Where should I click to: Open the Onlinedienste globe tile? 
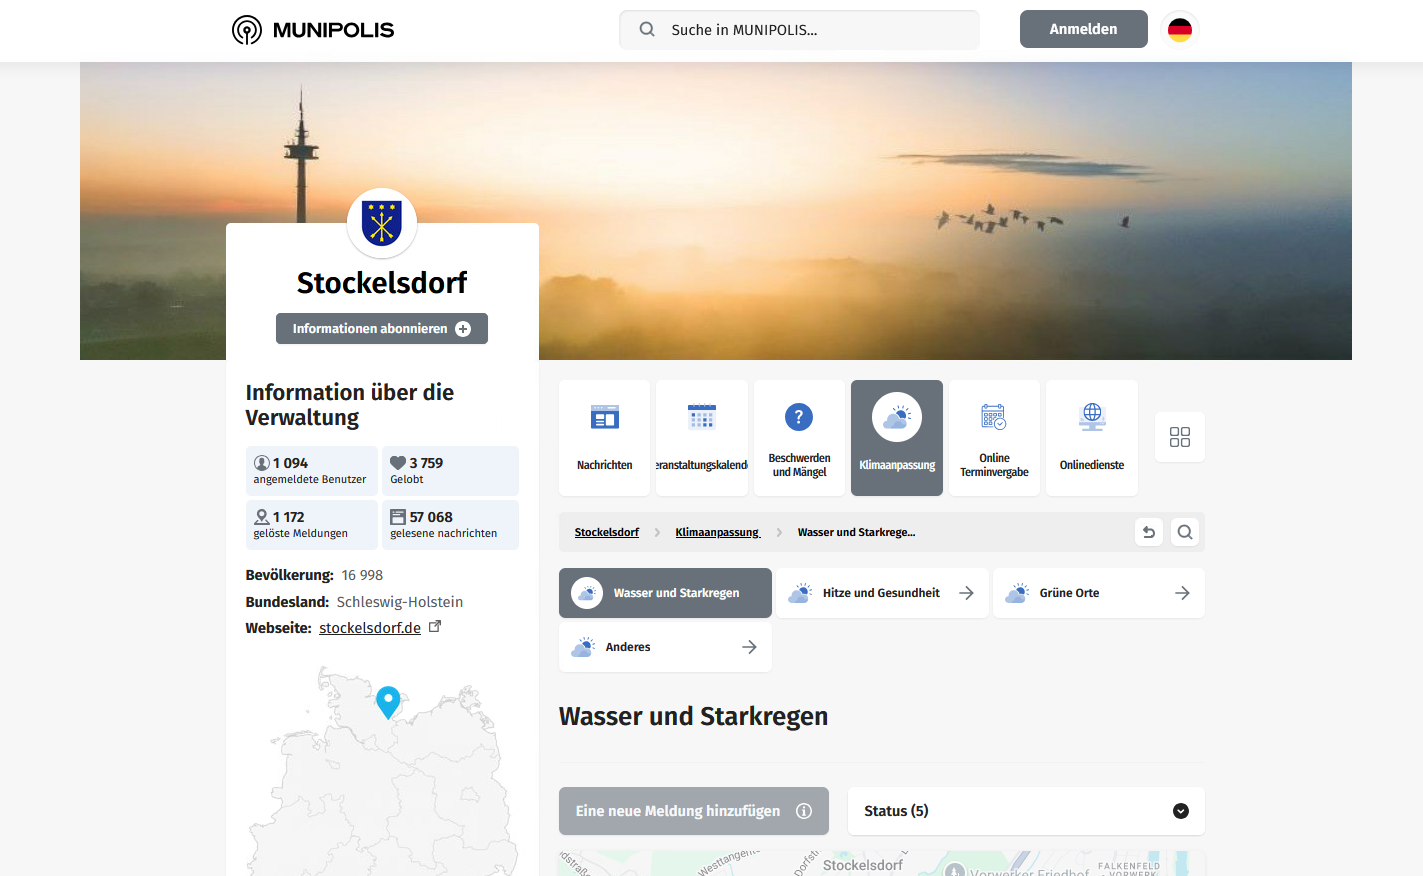(x=1092, y=438)
